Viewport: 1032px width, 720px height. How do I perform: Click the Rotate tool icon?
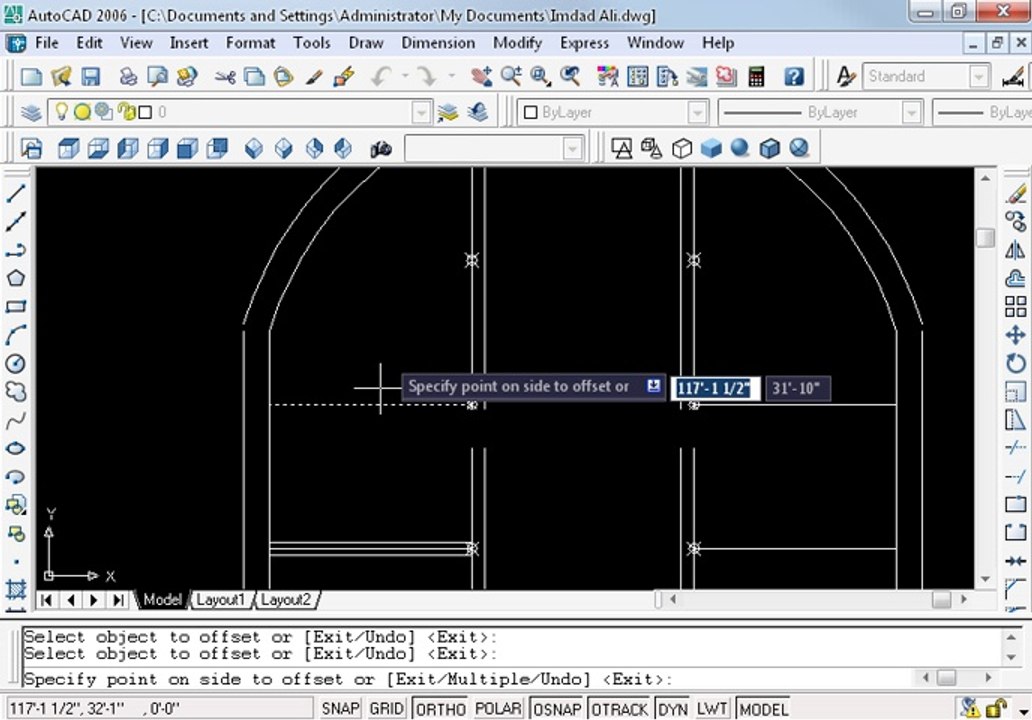pos(1016,363)
